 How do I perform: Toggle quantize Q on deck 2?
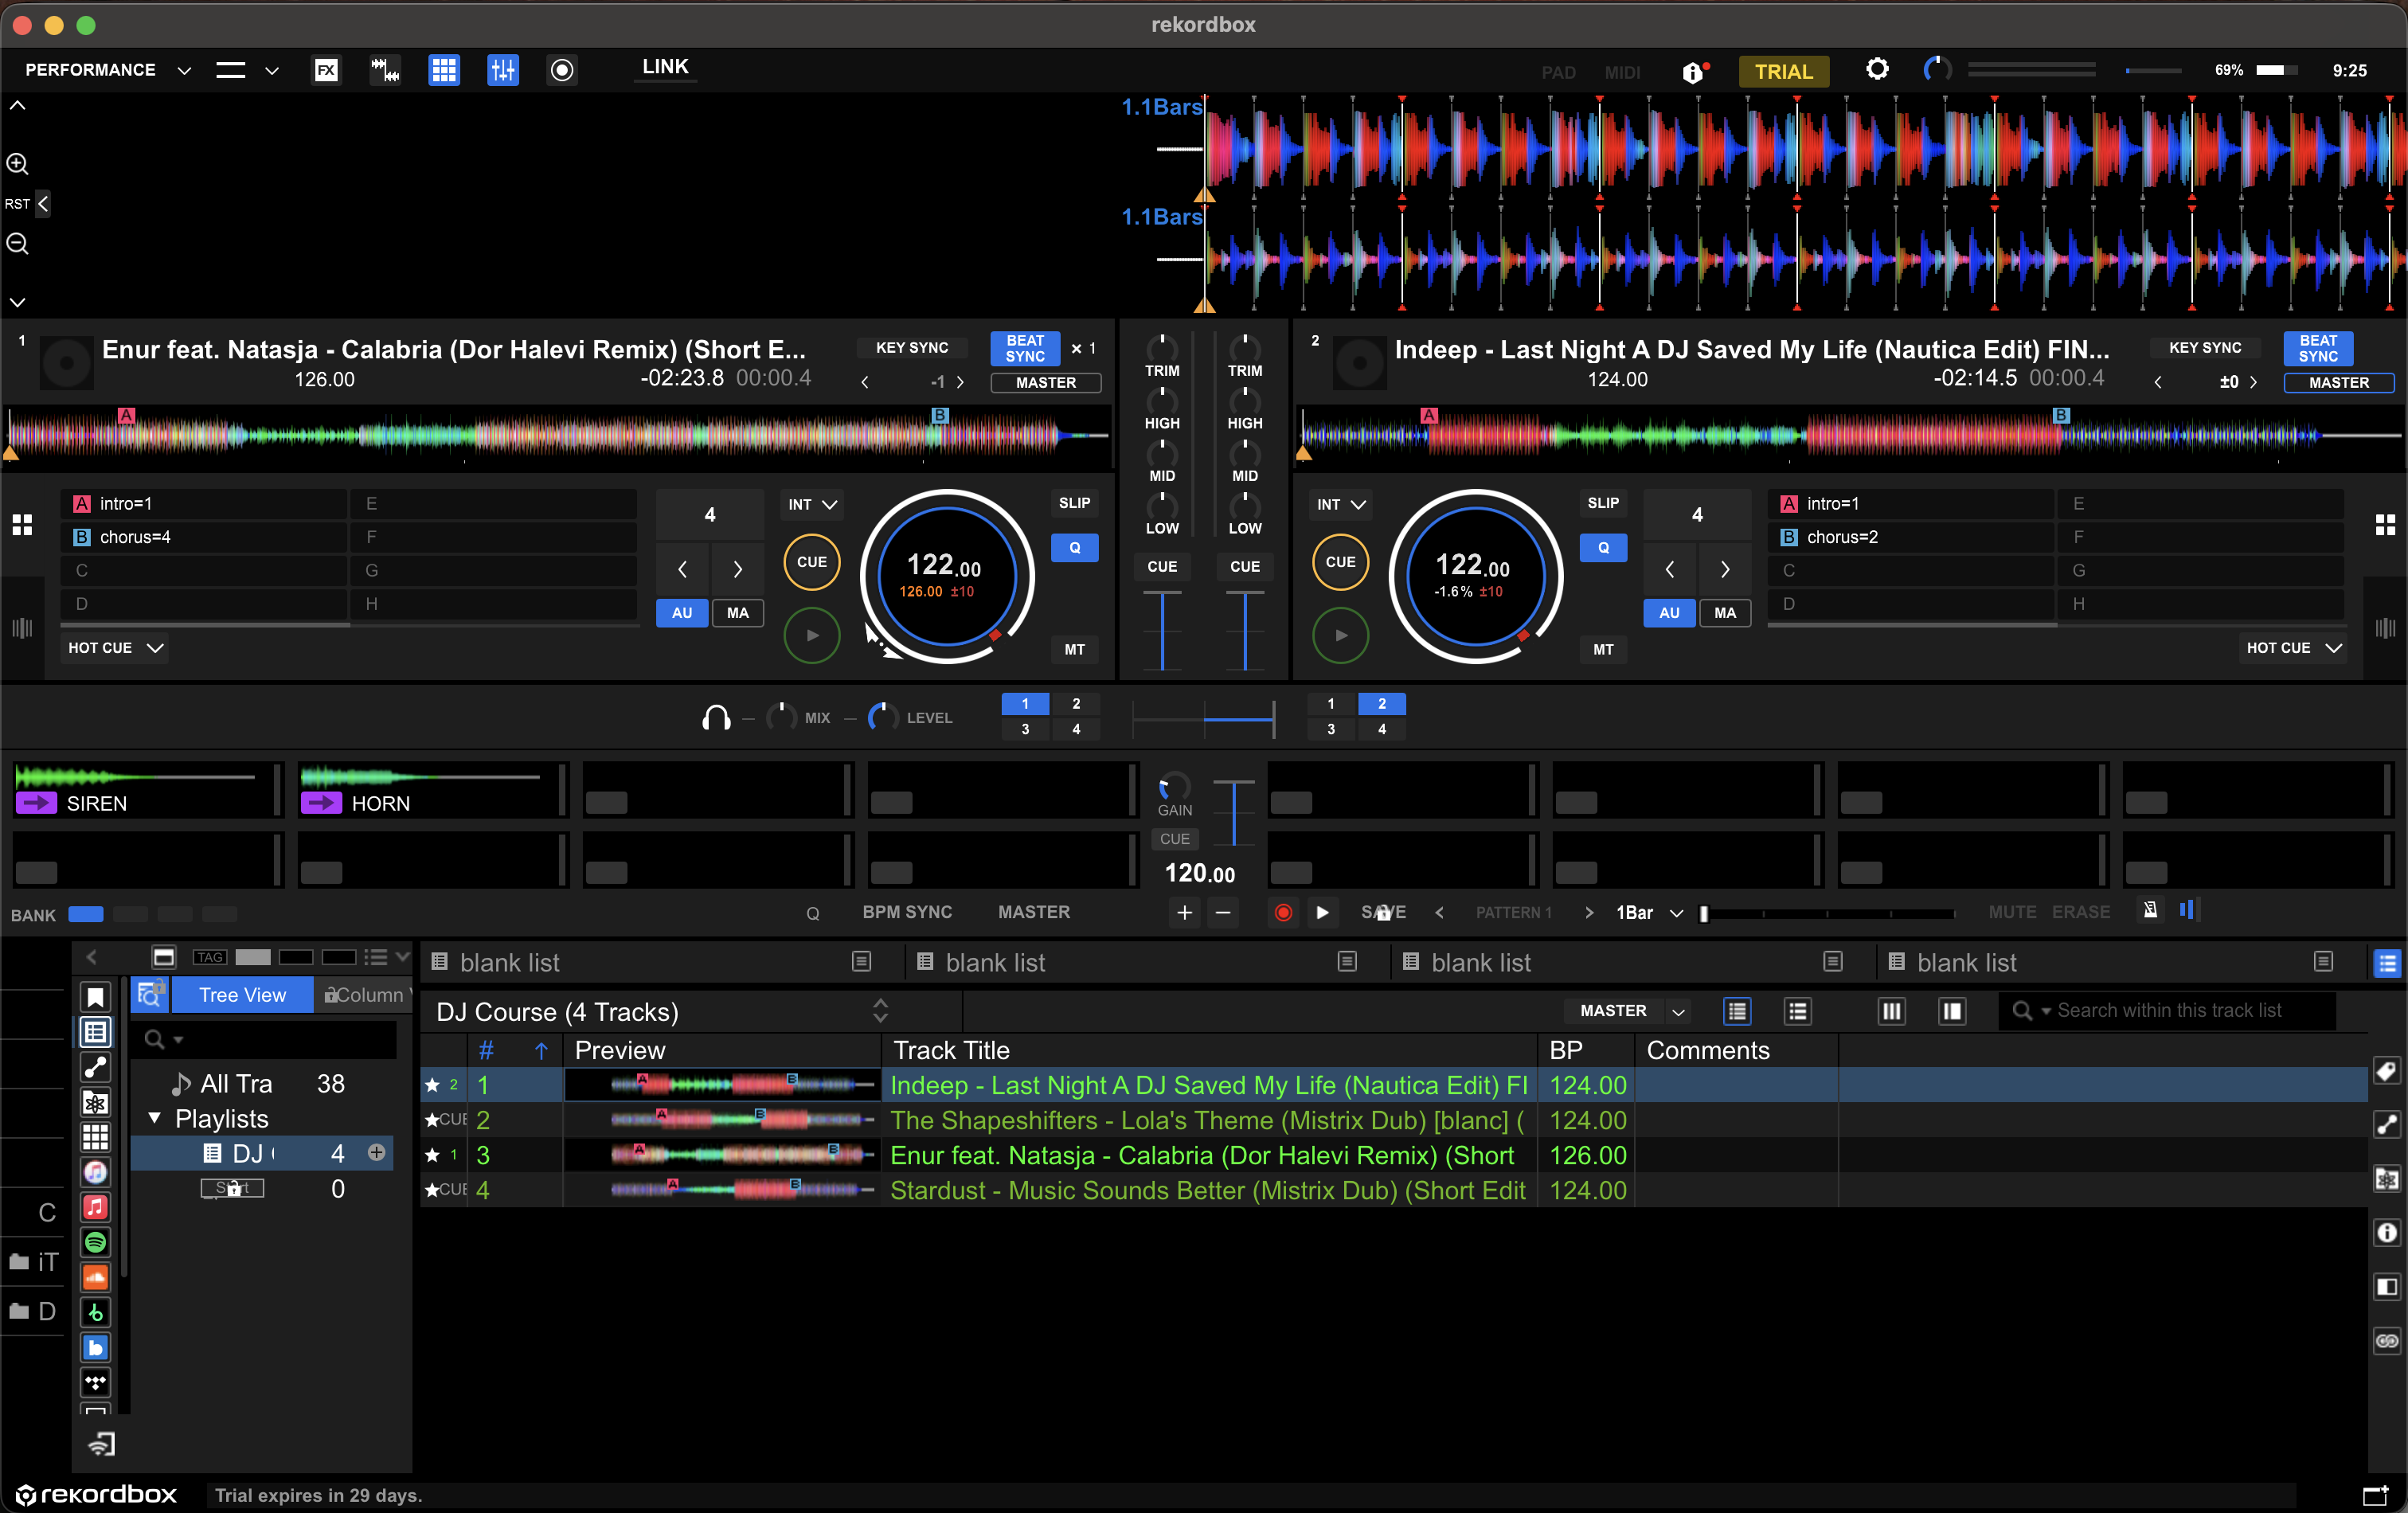(x=1603, y=548)
